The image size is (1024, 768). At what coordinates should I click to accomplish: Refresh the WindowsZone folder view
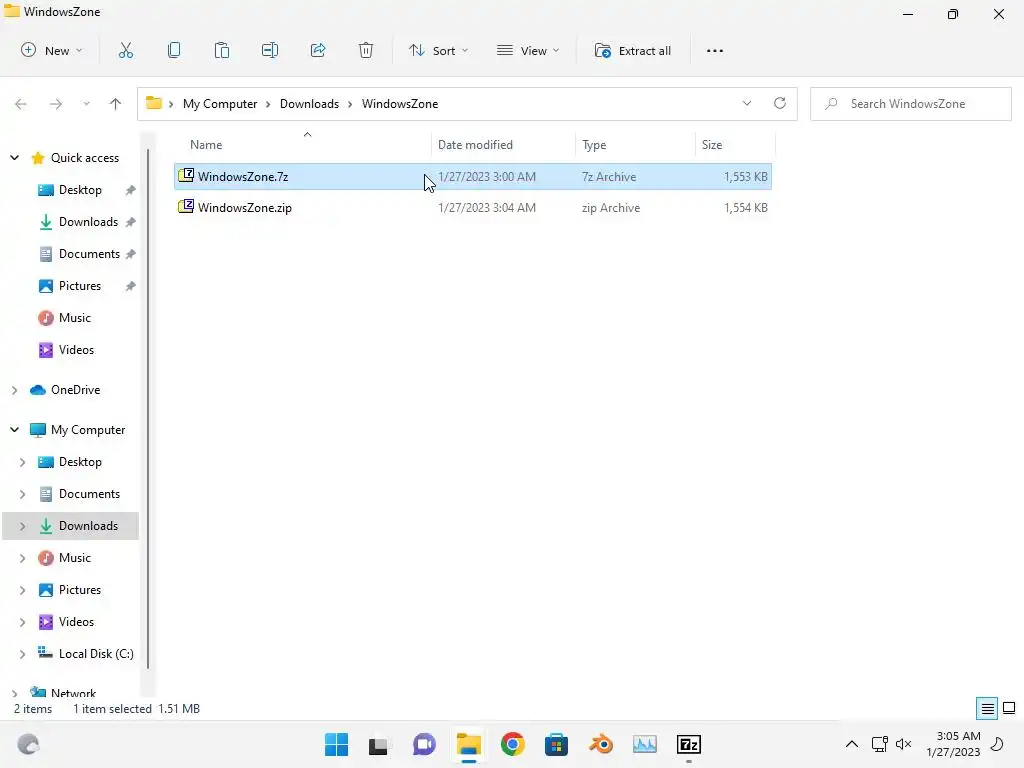coord(780,103)
